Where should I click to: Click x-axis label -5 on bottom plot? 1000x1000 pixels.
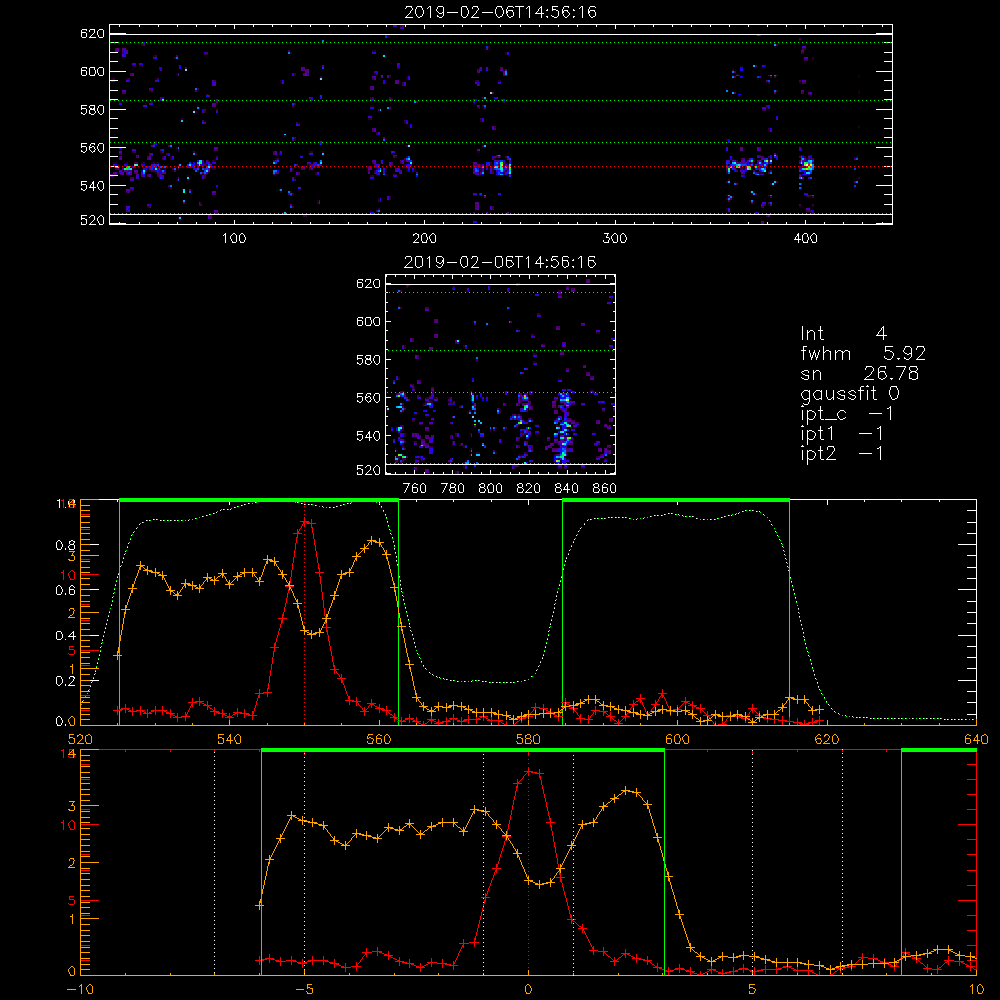[304, 990]
